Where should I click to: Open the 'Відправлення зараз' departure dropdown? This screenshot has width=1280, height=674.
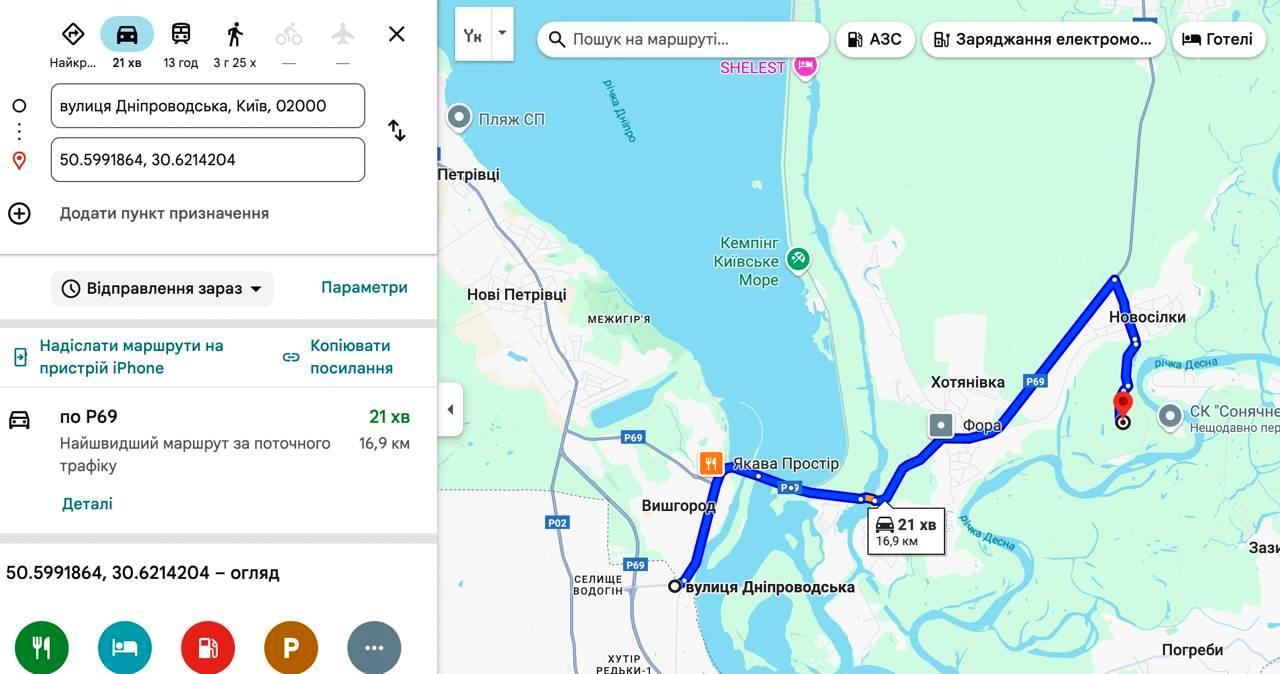(x=162, y=288)
